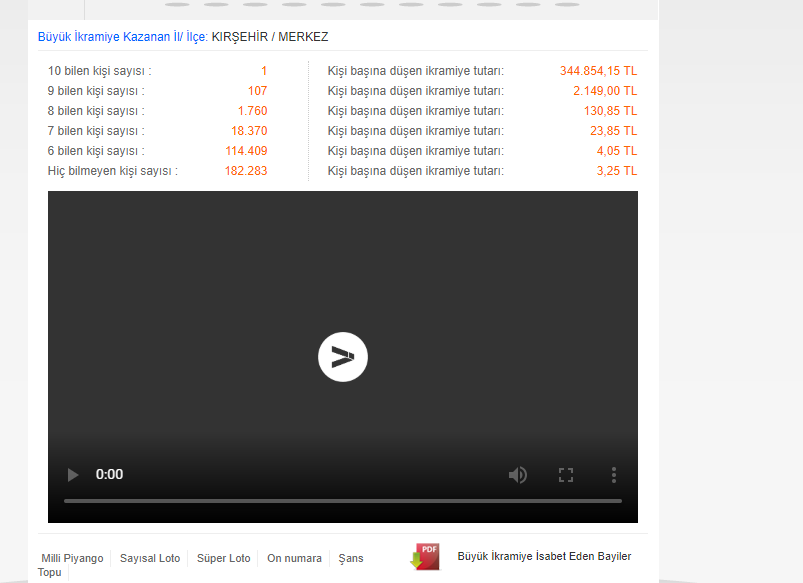Click the winner count 114.409
Screen dimensions: 803x583
246,151
